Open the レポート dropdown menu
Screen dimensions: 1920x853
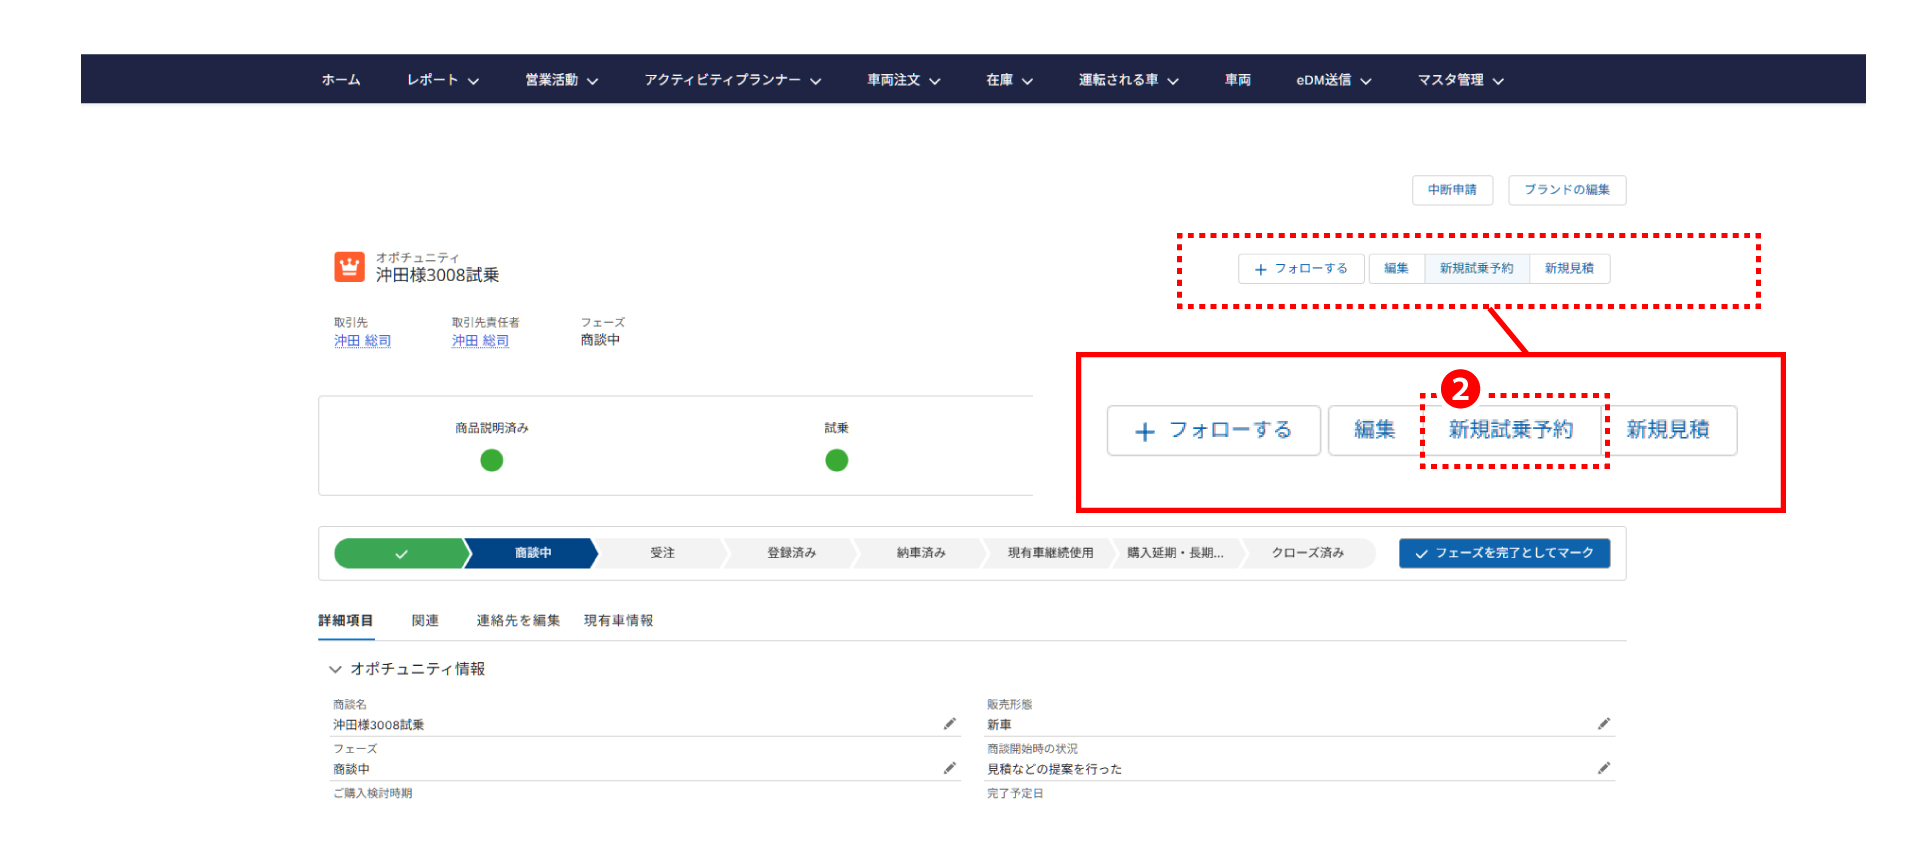pyautogui.click(x=442, y=80)
